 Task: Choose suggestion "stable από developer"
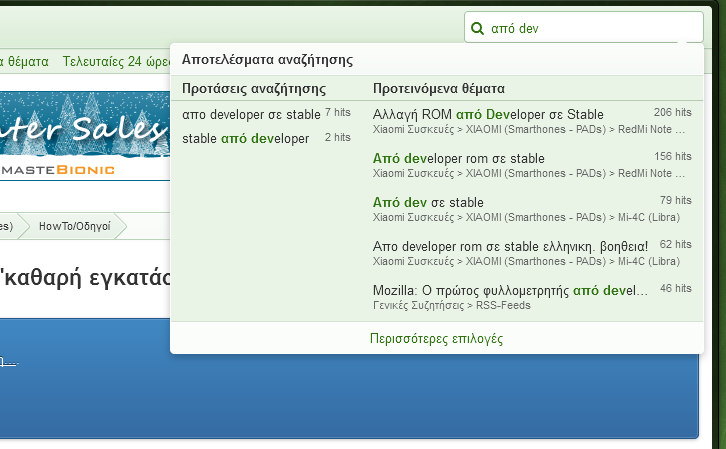click(x=246, y=138)
